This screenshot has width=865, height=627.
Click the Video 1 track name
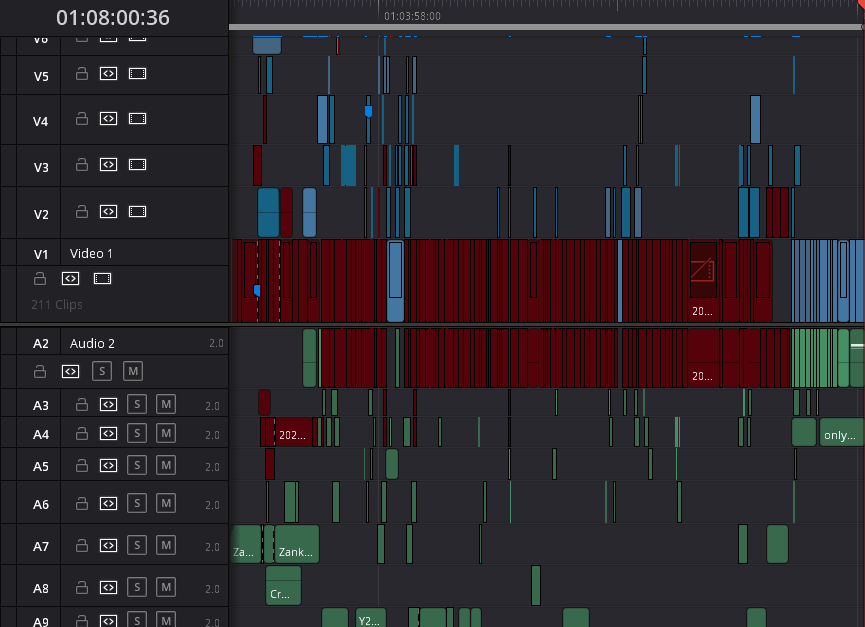point(91,254)
